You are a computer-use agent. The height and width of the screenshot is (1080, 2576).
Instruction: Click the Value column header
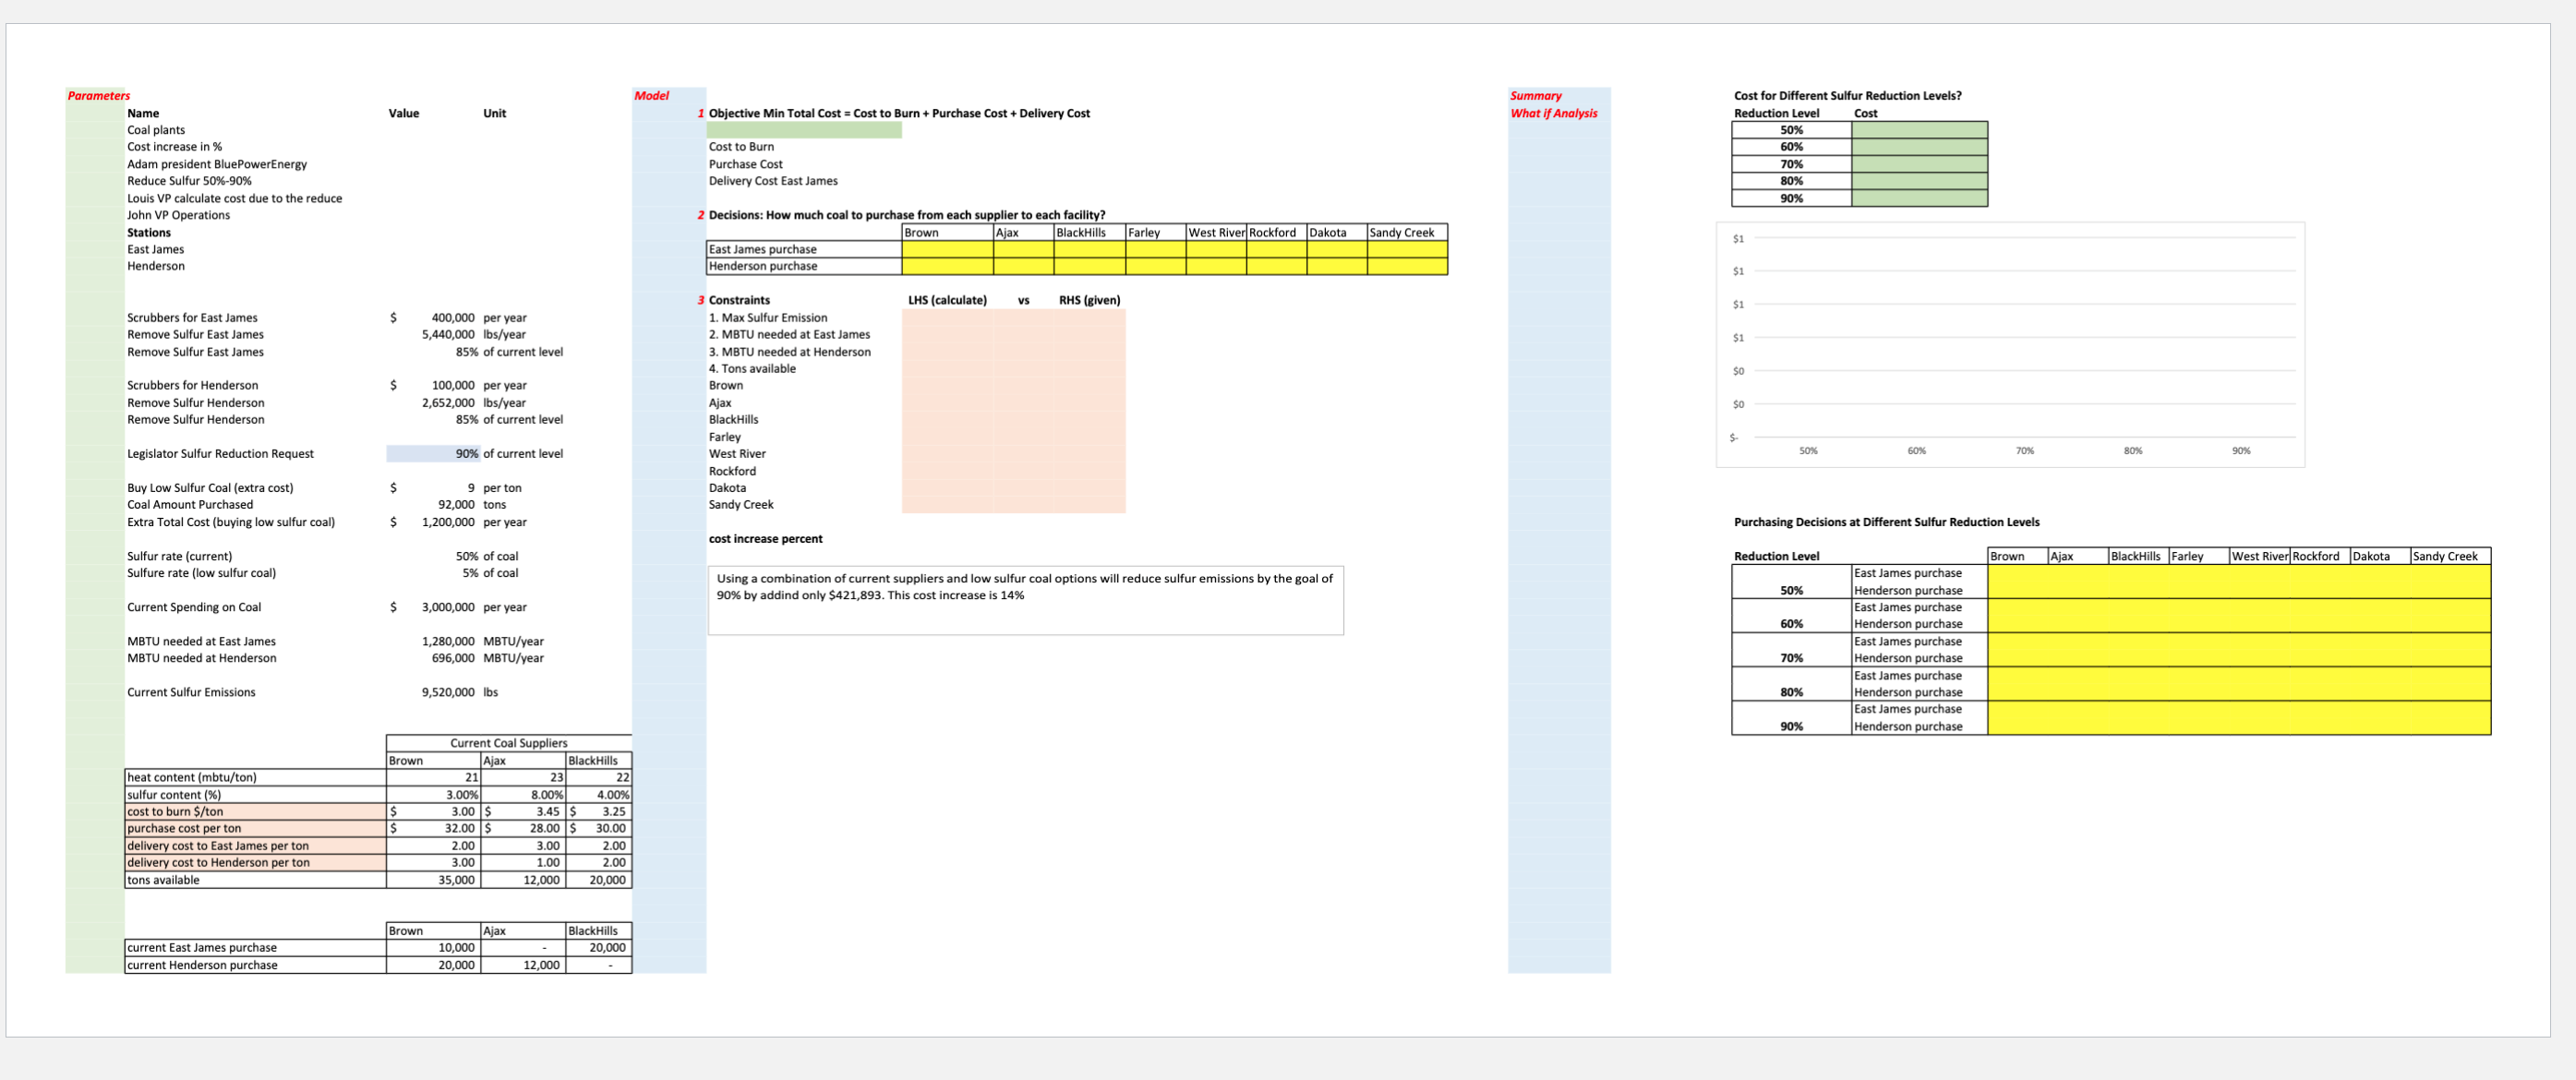[x=403, y=113]
